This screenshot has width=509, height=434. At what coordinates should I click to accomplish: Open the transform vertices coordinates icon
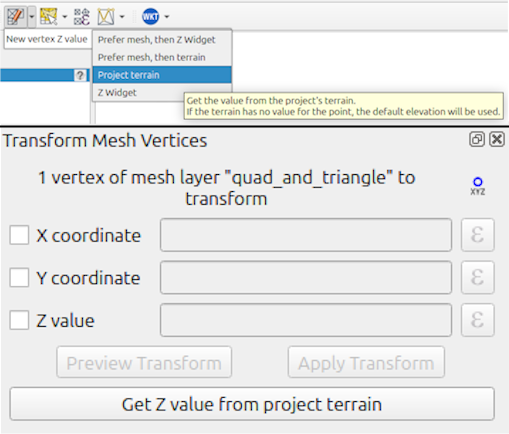[82, 17]
